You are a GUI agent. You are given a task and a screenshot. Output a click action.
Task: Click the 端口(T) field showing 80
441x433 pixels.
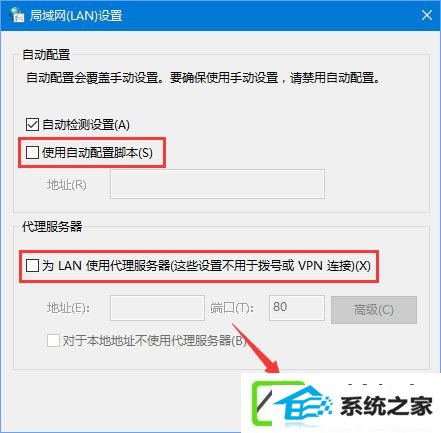tap(297, 308)
